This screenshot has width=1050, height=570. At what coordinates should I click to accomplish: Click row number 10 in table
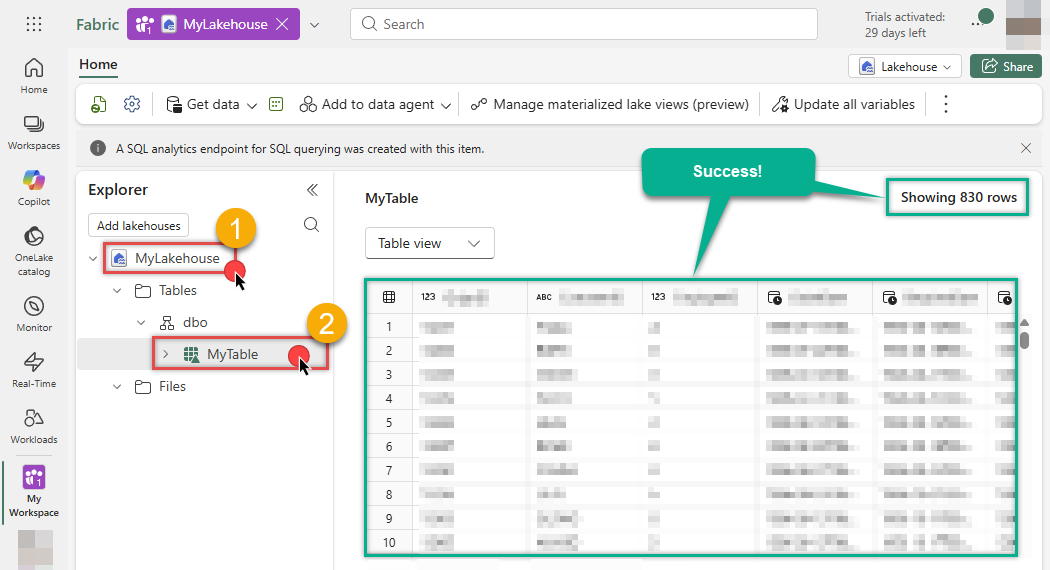pos(389,543)
